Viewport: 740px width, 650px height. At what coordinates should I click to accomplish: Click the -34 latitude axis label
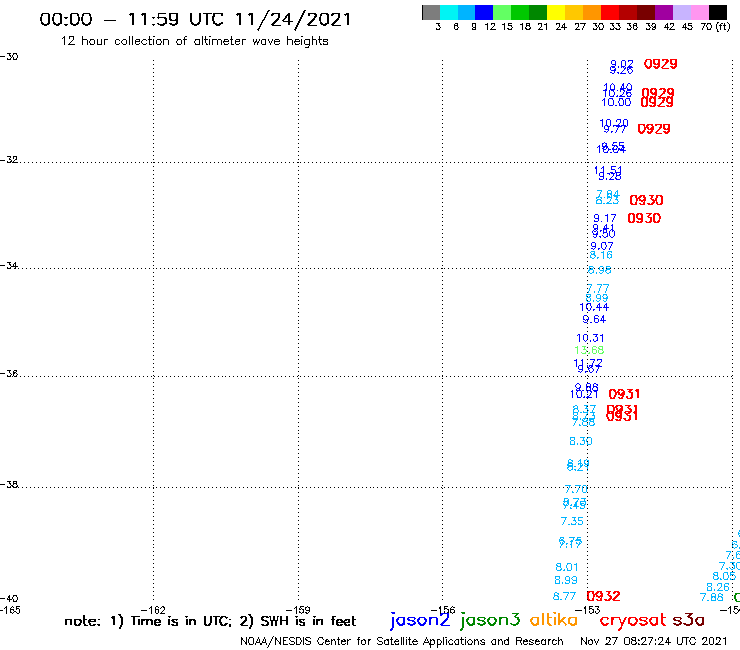click(9, 265)
